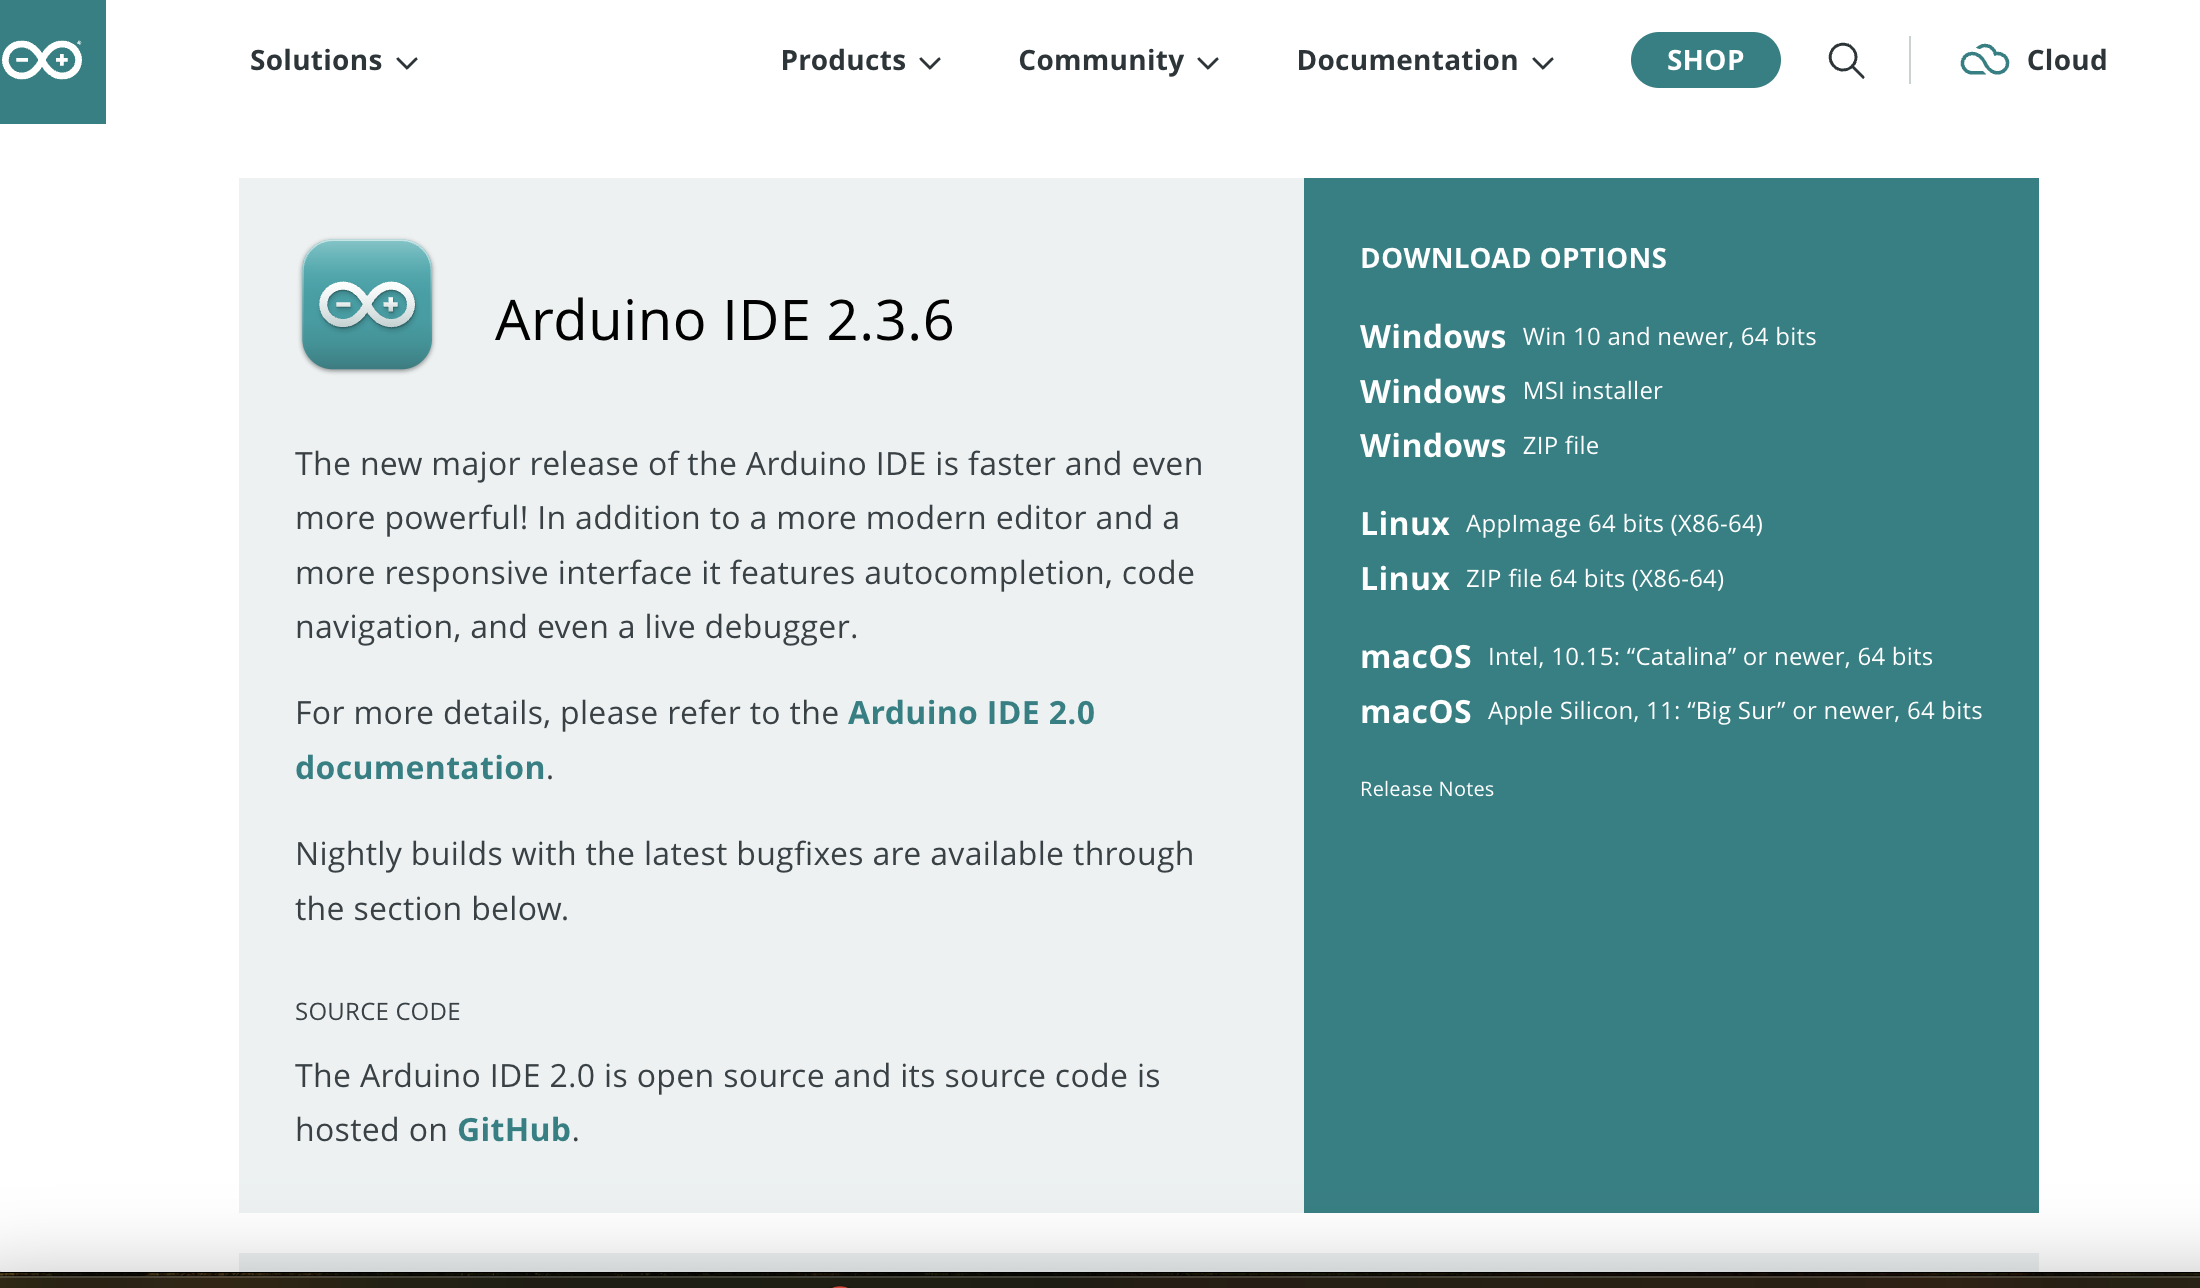Download Windows MSI installer

pos(1511,391)
